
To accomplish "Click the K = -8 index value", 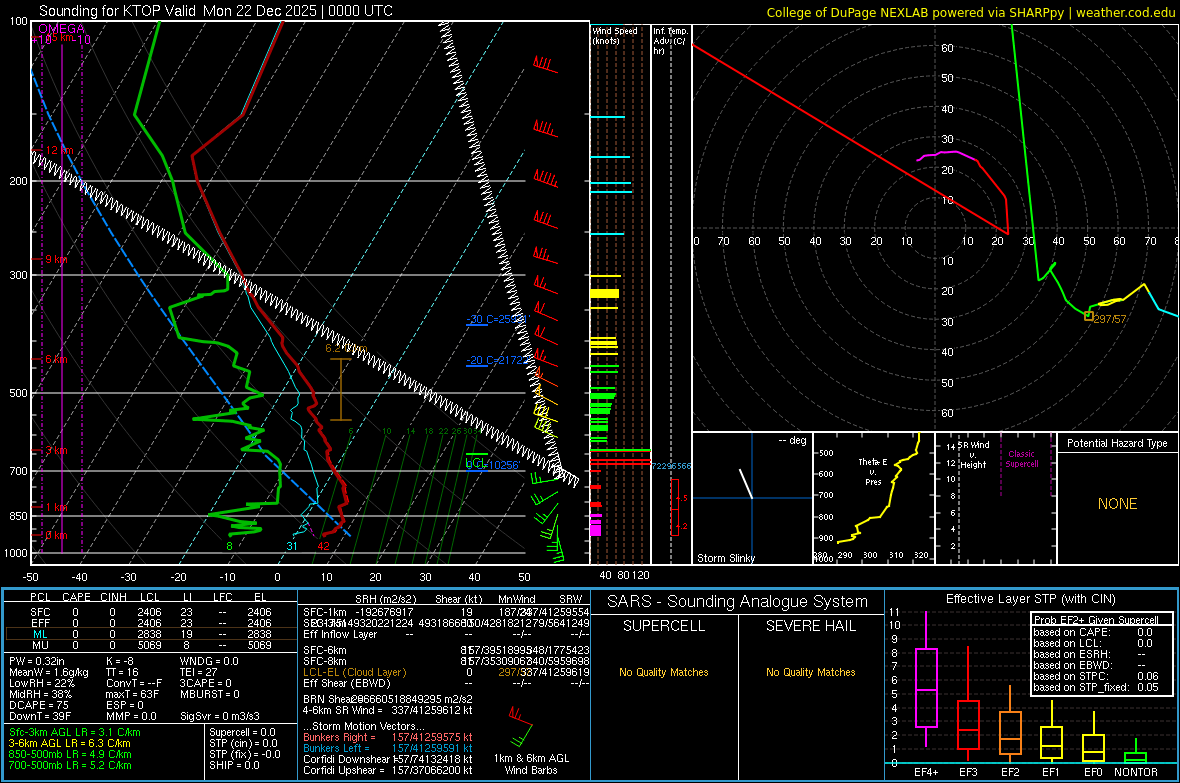I will [x=120, y=661].
